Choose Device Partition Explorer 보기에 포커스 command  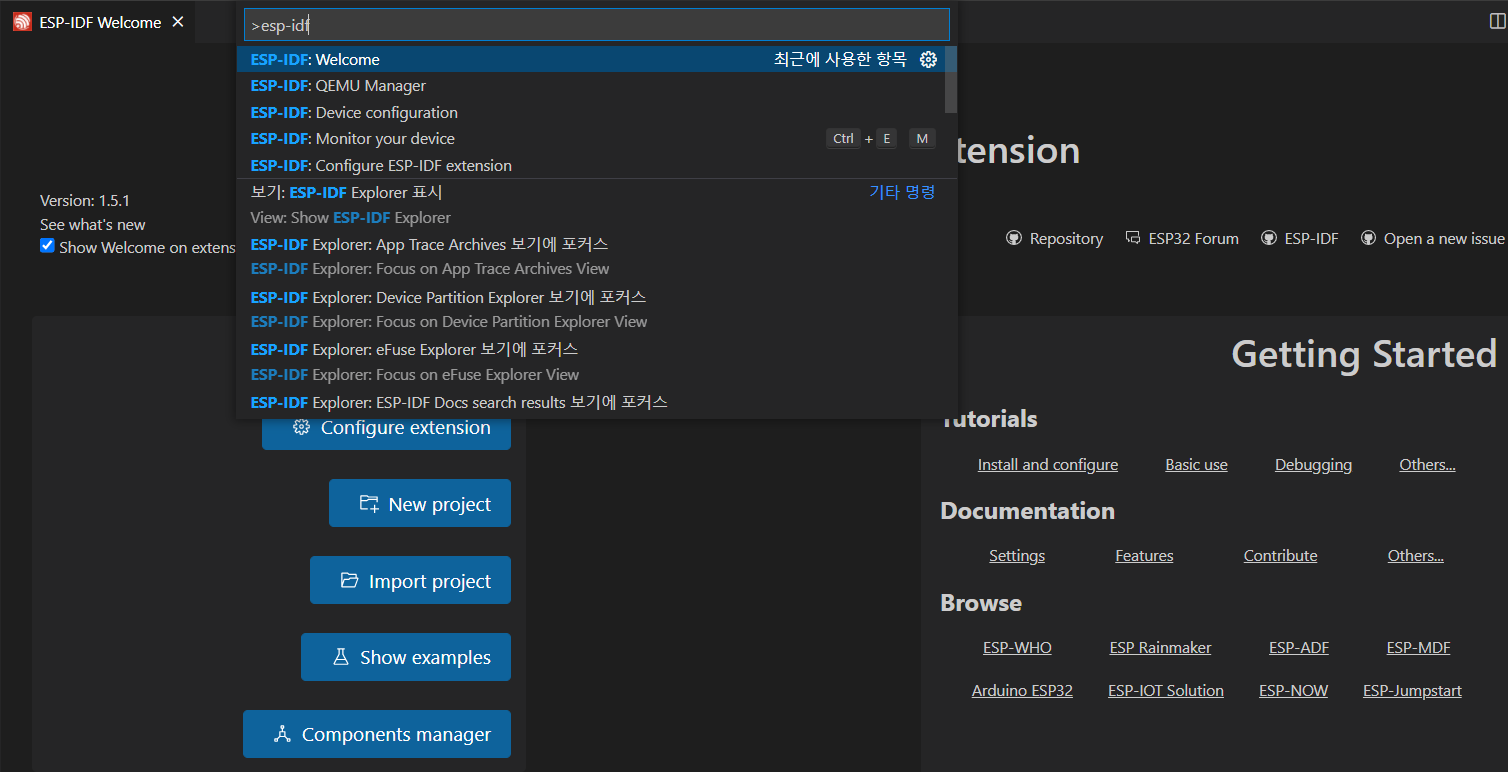click(x=590, y=310)
